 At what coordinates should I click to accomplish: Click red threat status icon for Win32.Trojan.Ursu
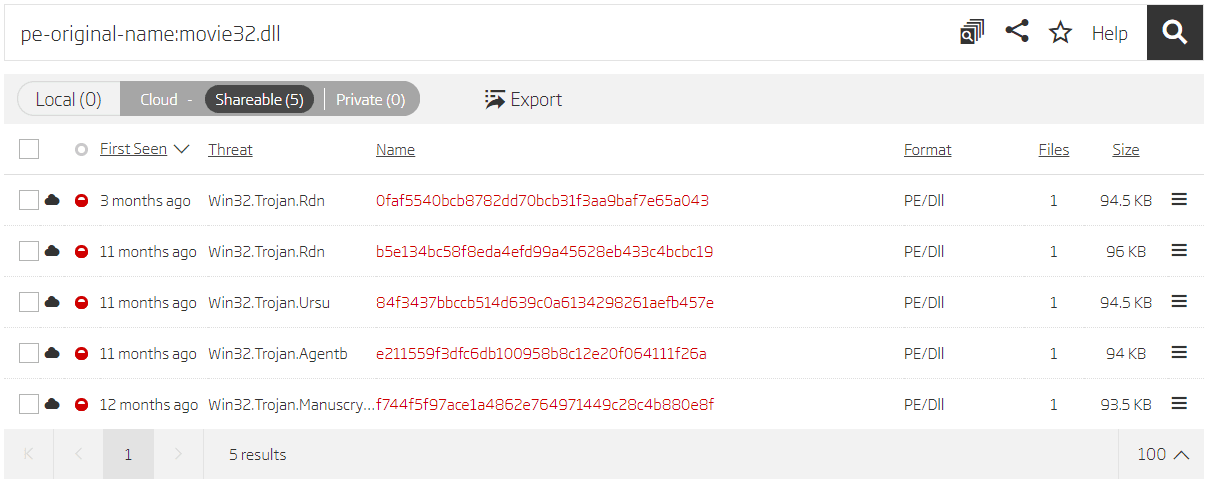pos(82,302)
